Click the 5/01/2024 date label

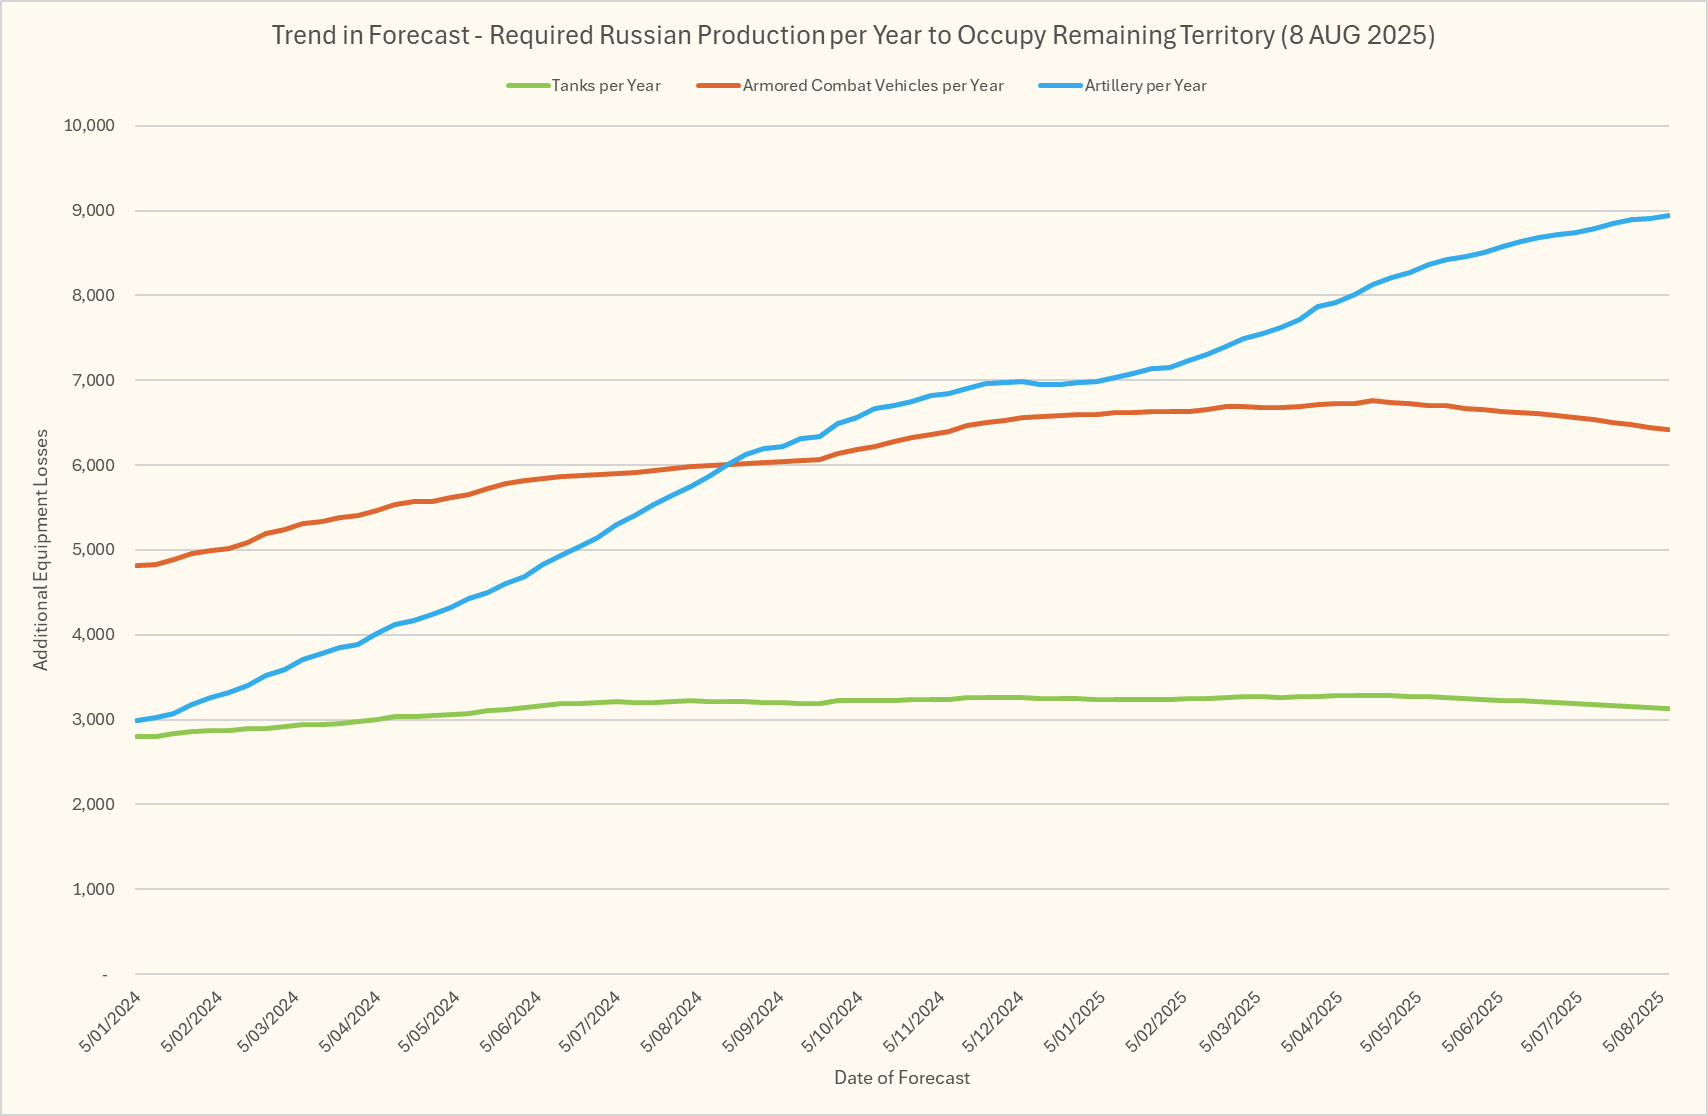(110, 1022)
